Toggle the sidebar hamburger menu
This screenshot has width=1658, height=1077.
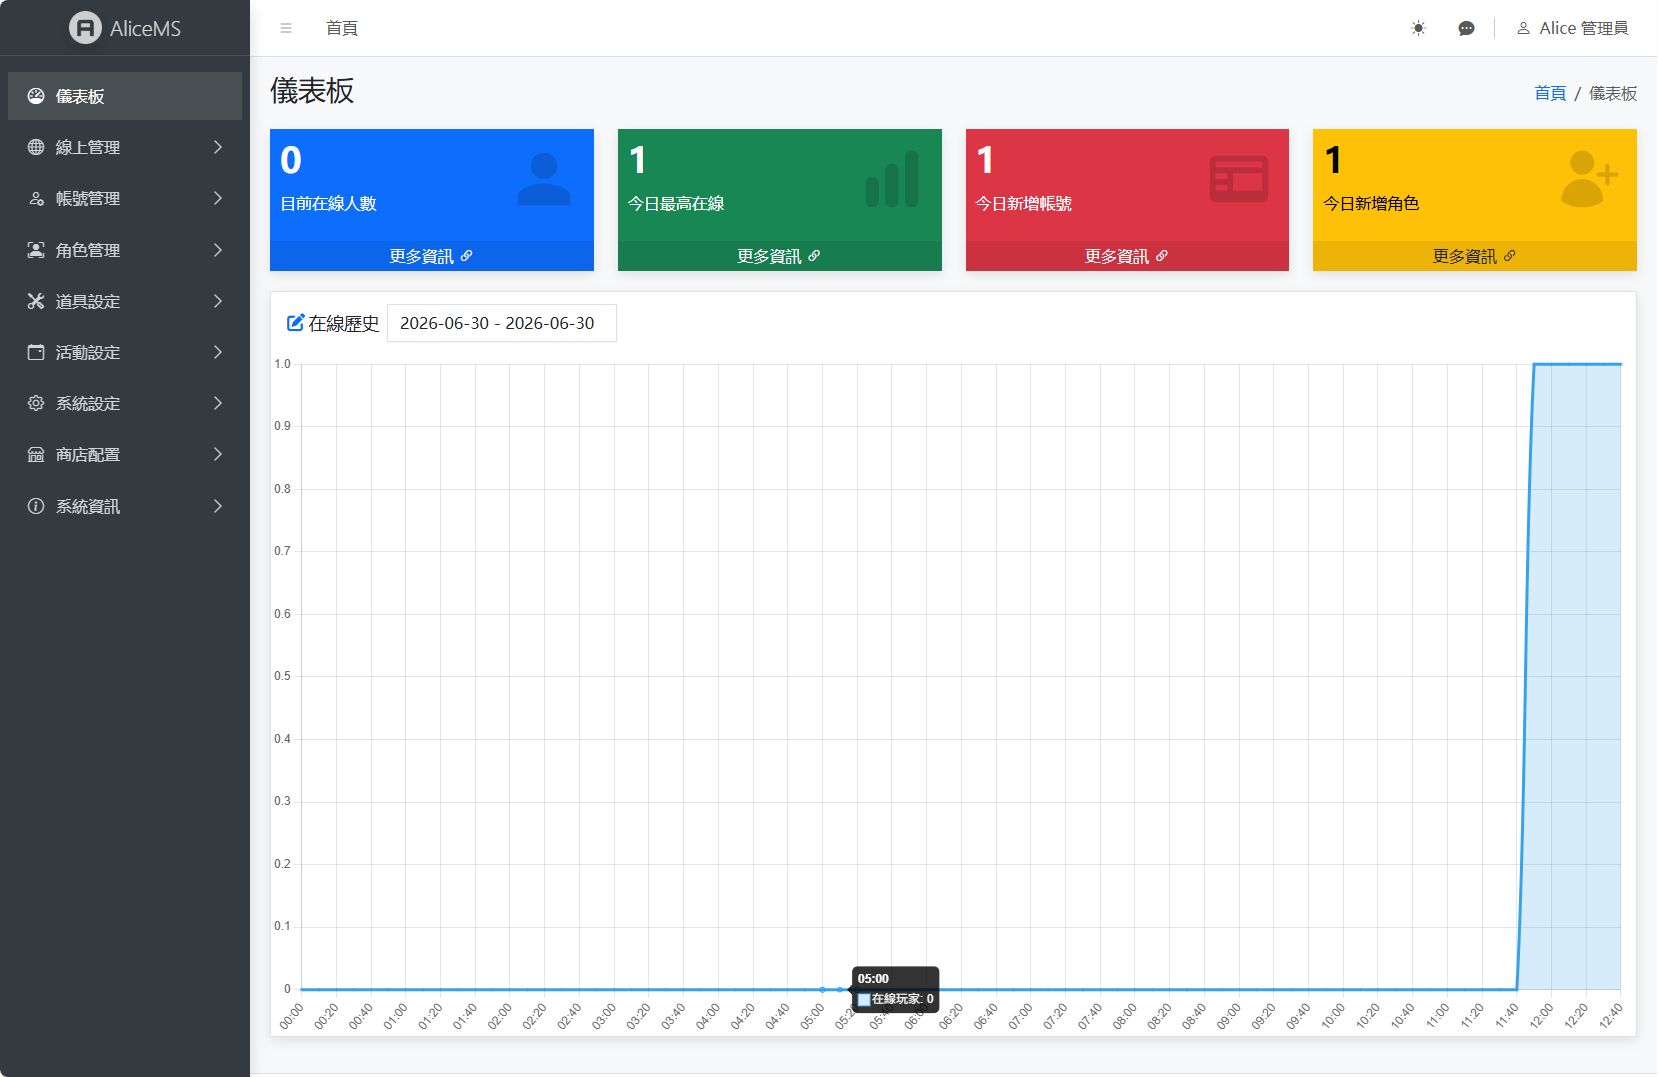pyautogui.click(x=286, y=28)
